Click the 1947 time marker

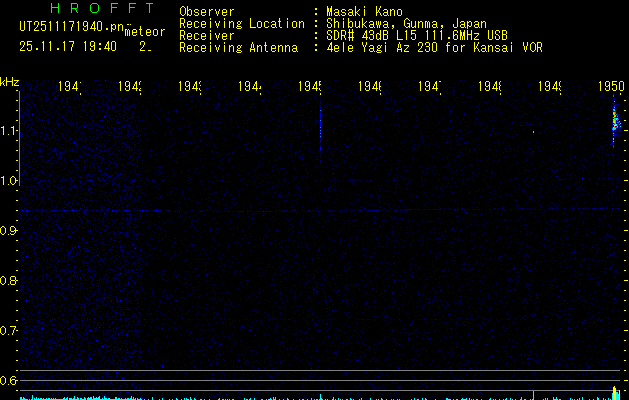pos(430,88)
